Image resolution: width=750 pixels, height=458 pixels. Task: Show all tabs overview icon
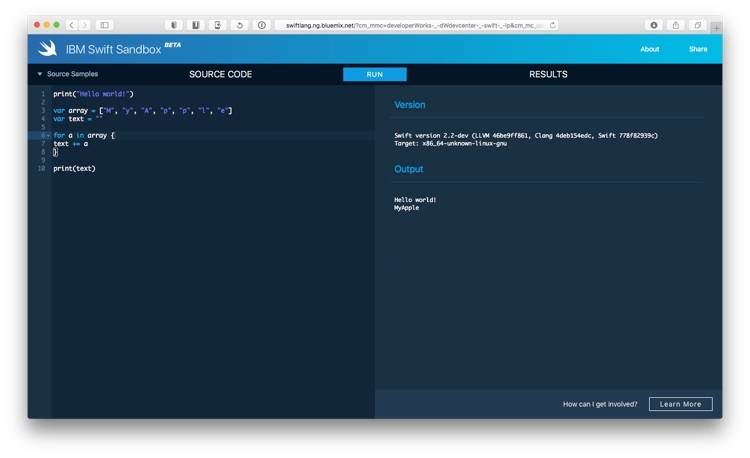click(x=697, y=25)
